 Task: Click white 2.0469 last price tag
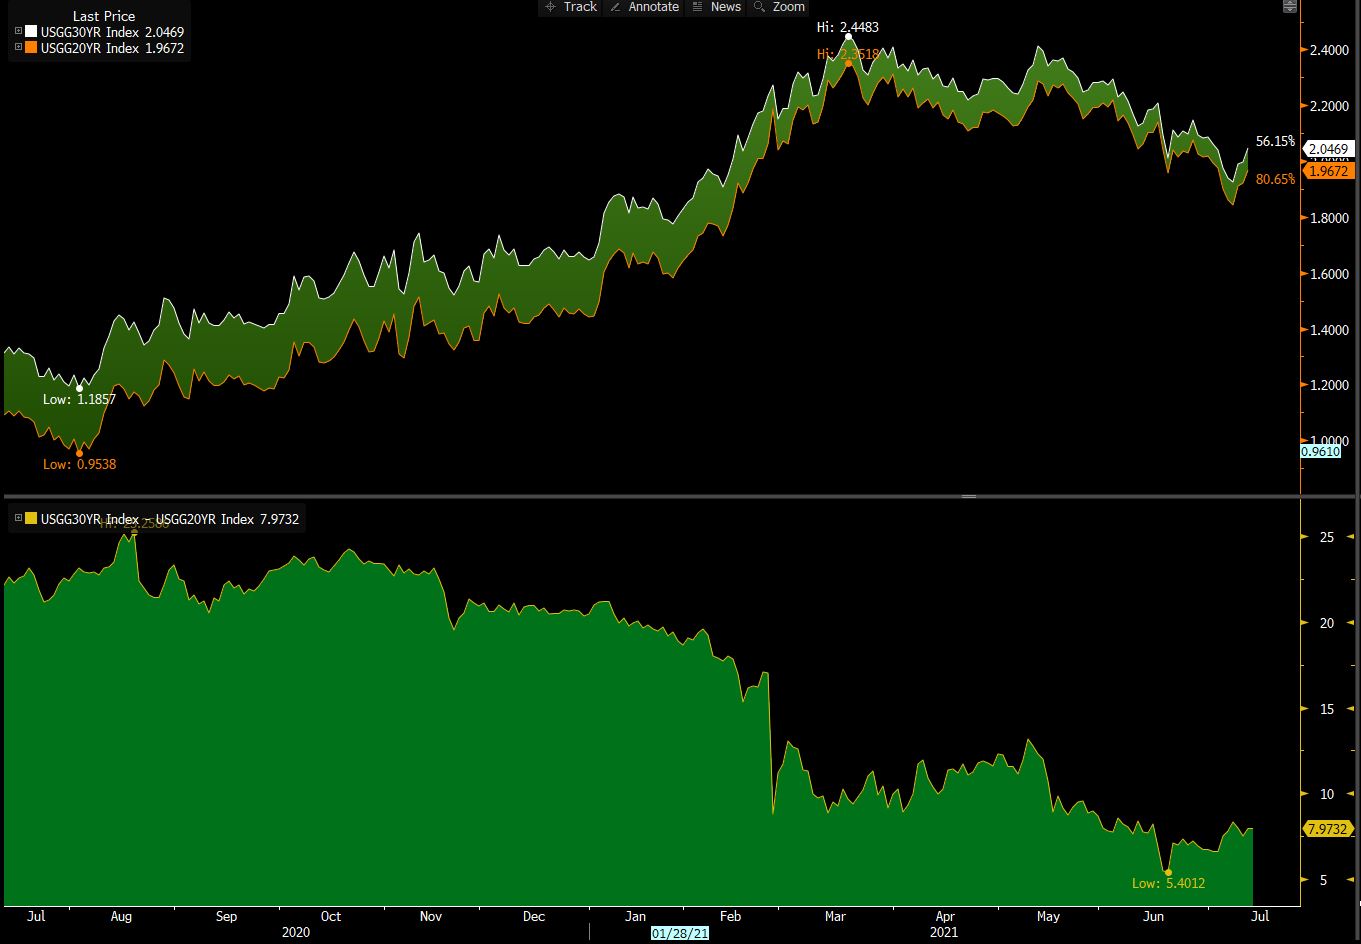pos(1329,149)
